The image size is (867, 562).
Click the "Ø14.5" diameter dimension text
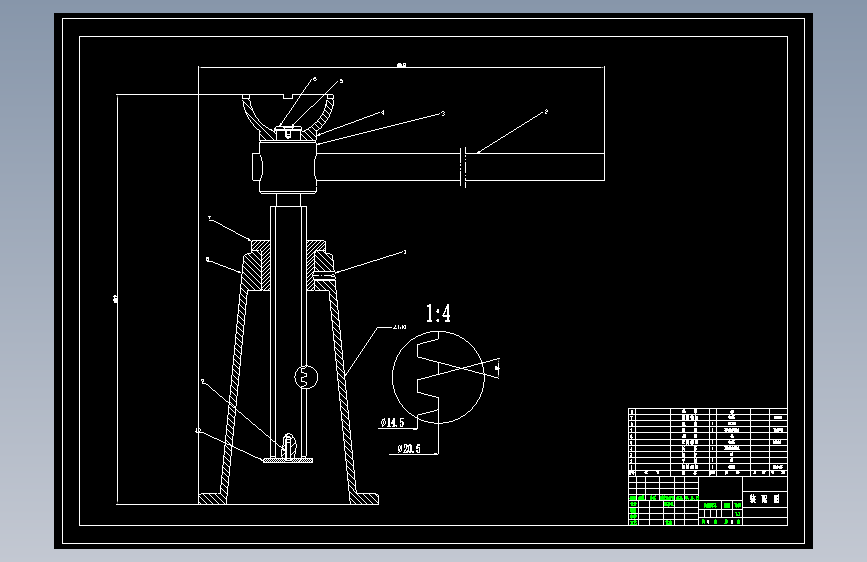(393, 423)
